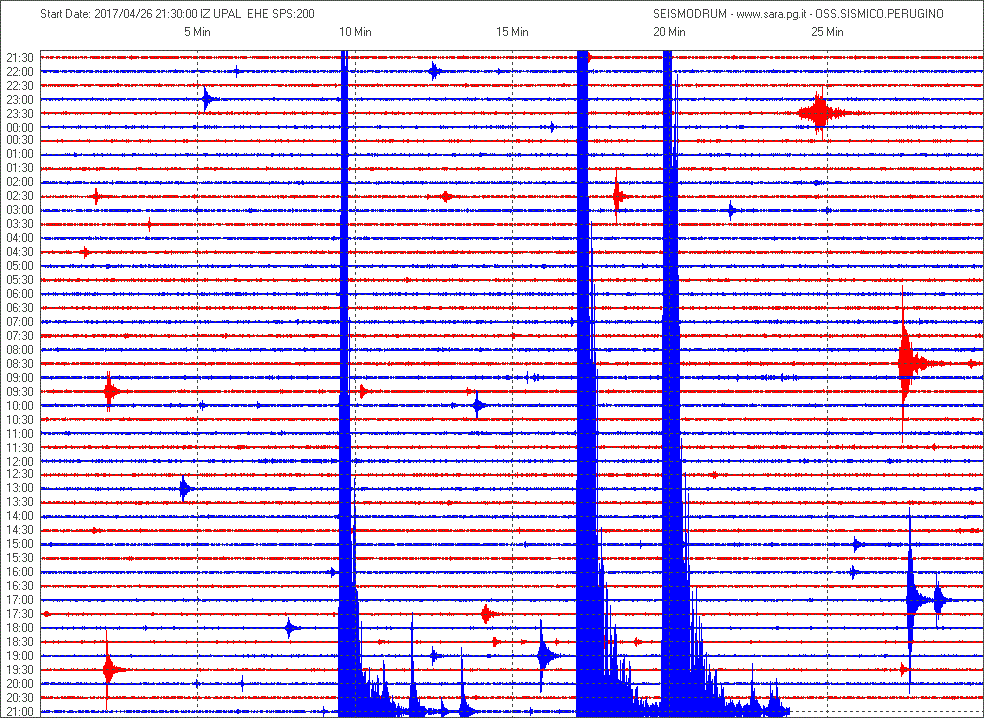Click the blue event on the 13:00 trace
Screen dimensions: 984x718
click(x=184, y=488)
